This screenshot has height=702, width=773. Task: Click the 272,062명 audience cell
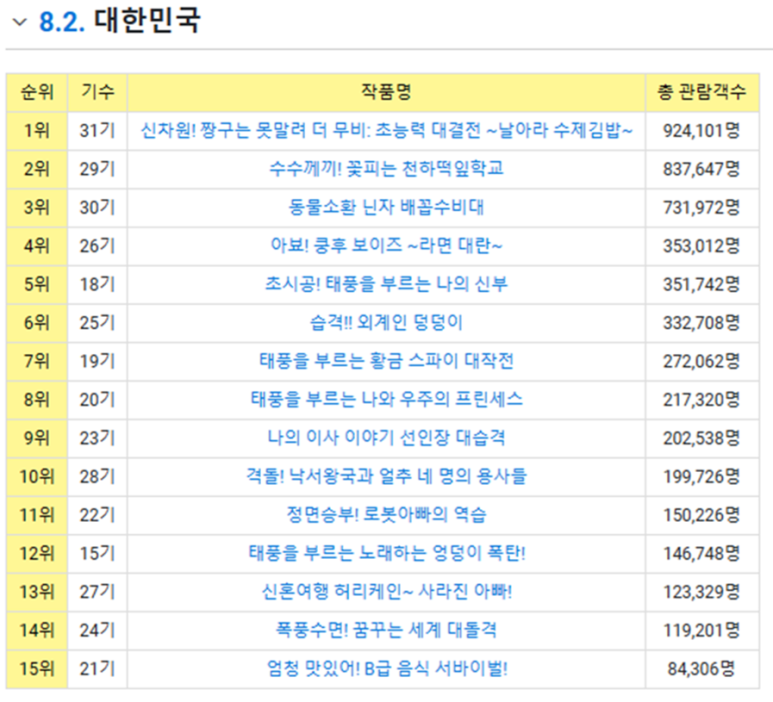pyautogui.click(x=702, y=361)
